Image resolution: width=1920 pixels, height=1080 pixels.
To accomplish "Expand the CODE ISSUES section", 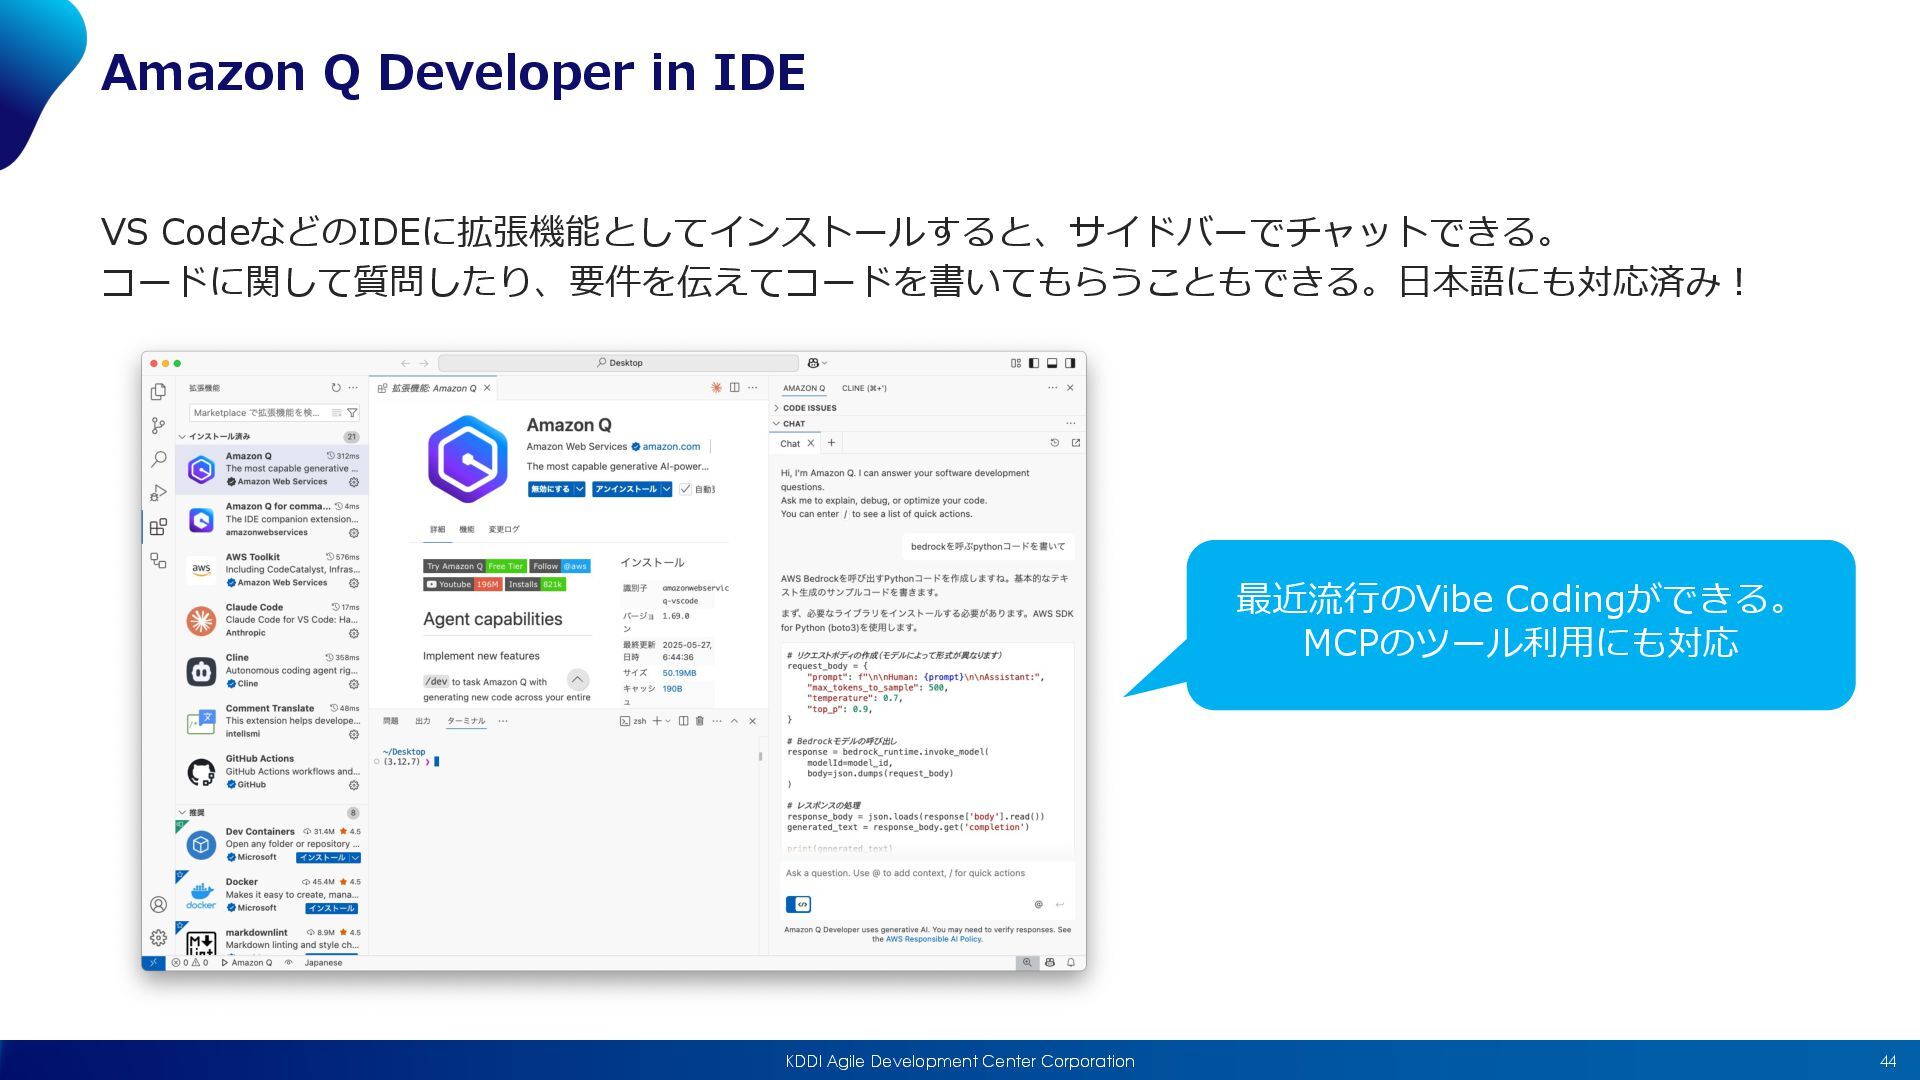I will [x=777, y=408].
